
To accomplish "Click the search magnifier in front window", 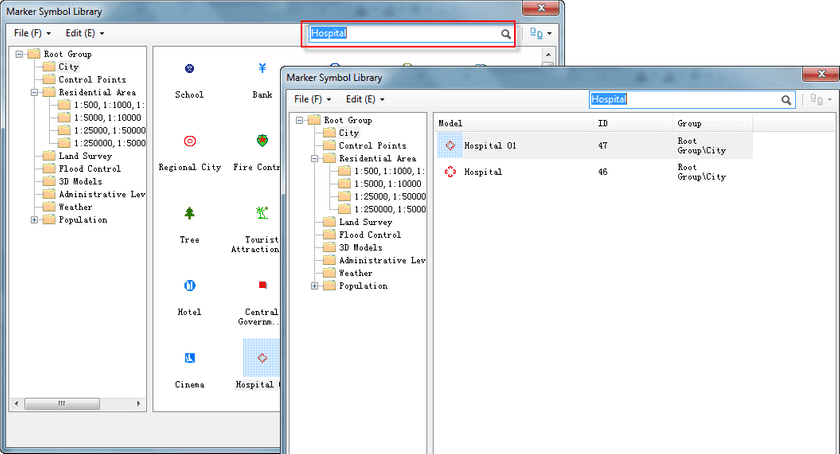I will pos(786,100).
